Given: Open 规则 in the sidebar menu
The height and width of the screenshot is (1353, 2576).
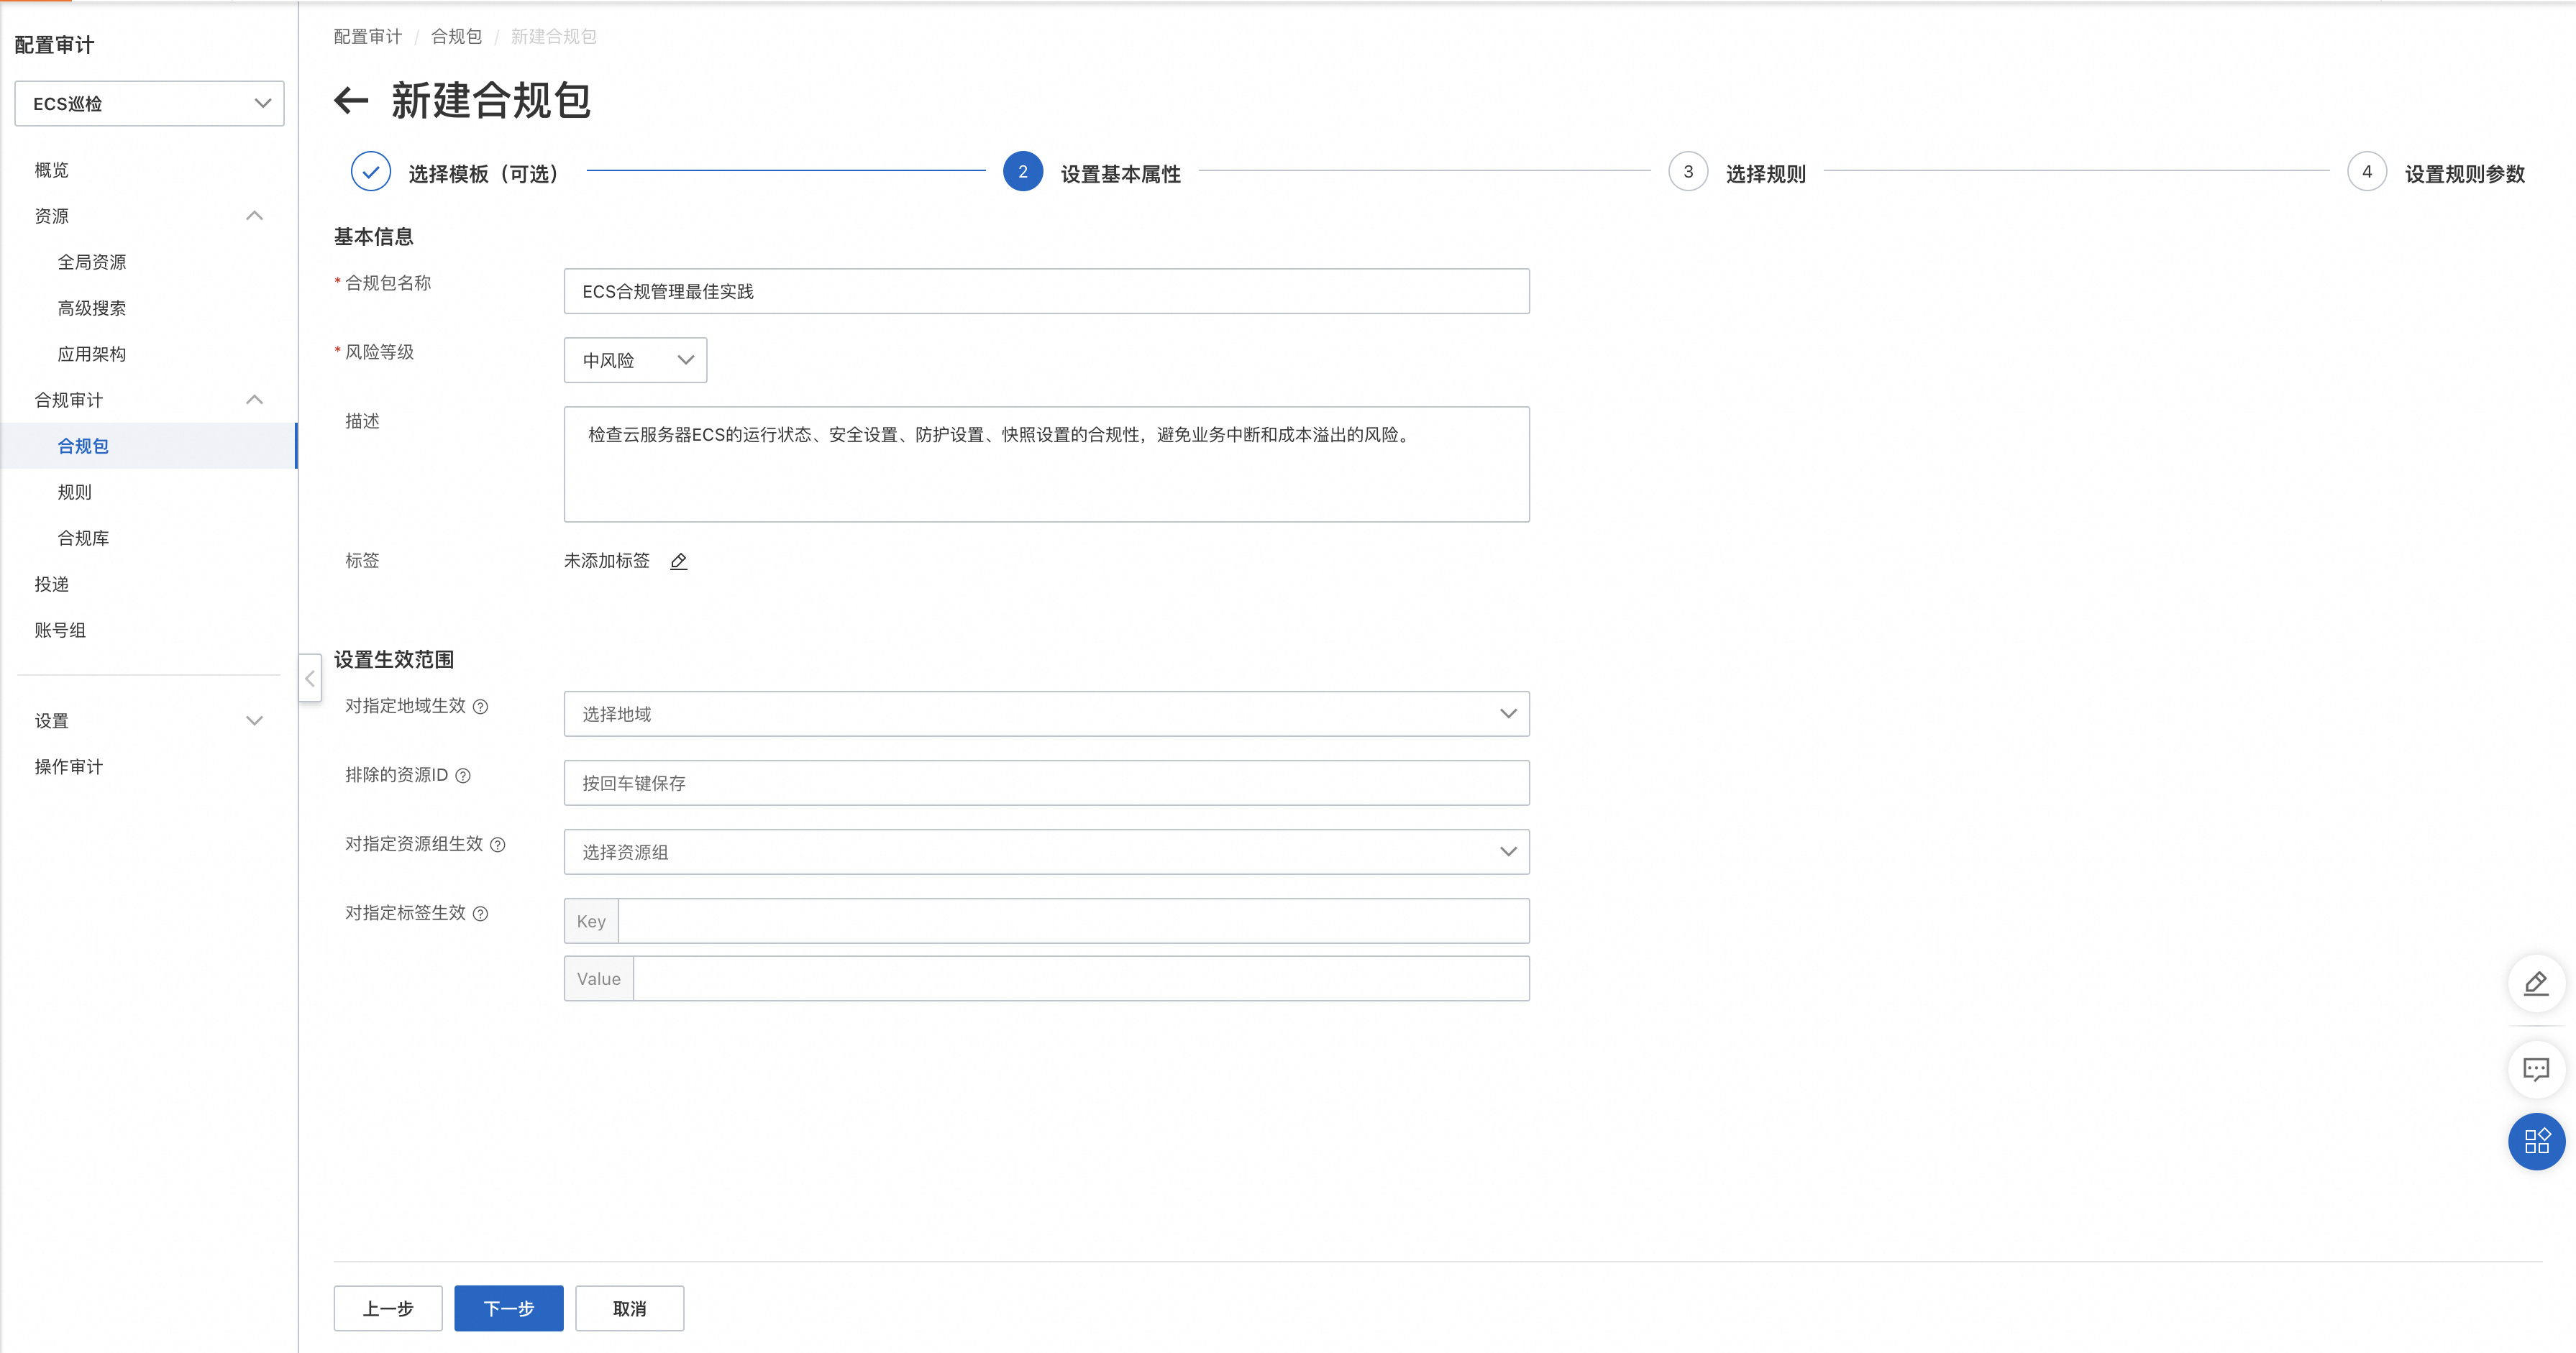Looking at the screenshot, I should (74, 492).
